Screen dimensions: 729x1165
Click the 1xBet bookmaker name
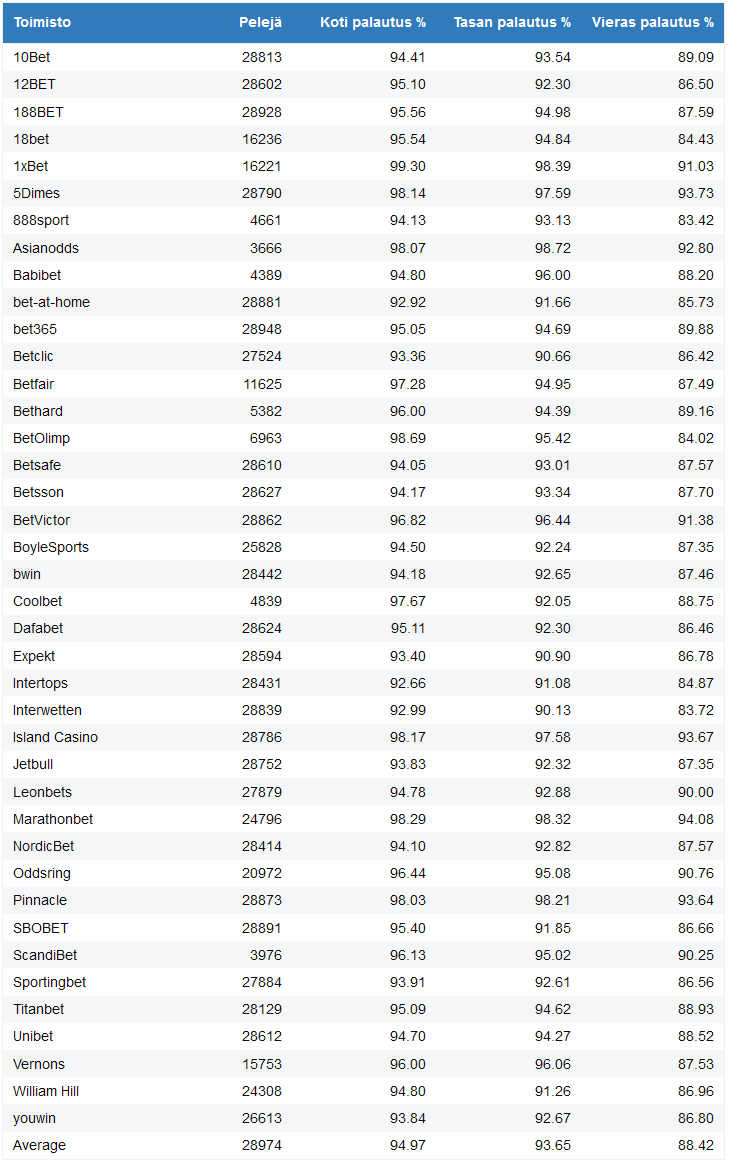pos(31,166)
